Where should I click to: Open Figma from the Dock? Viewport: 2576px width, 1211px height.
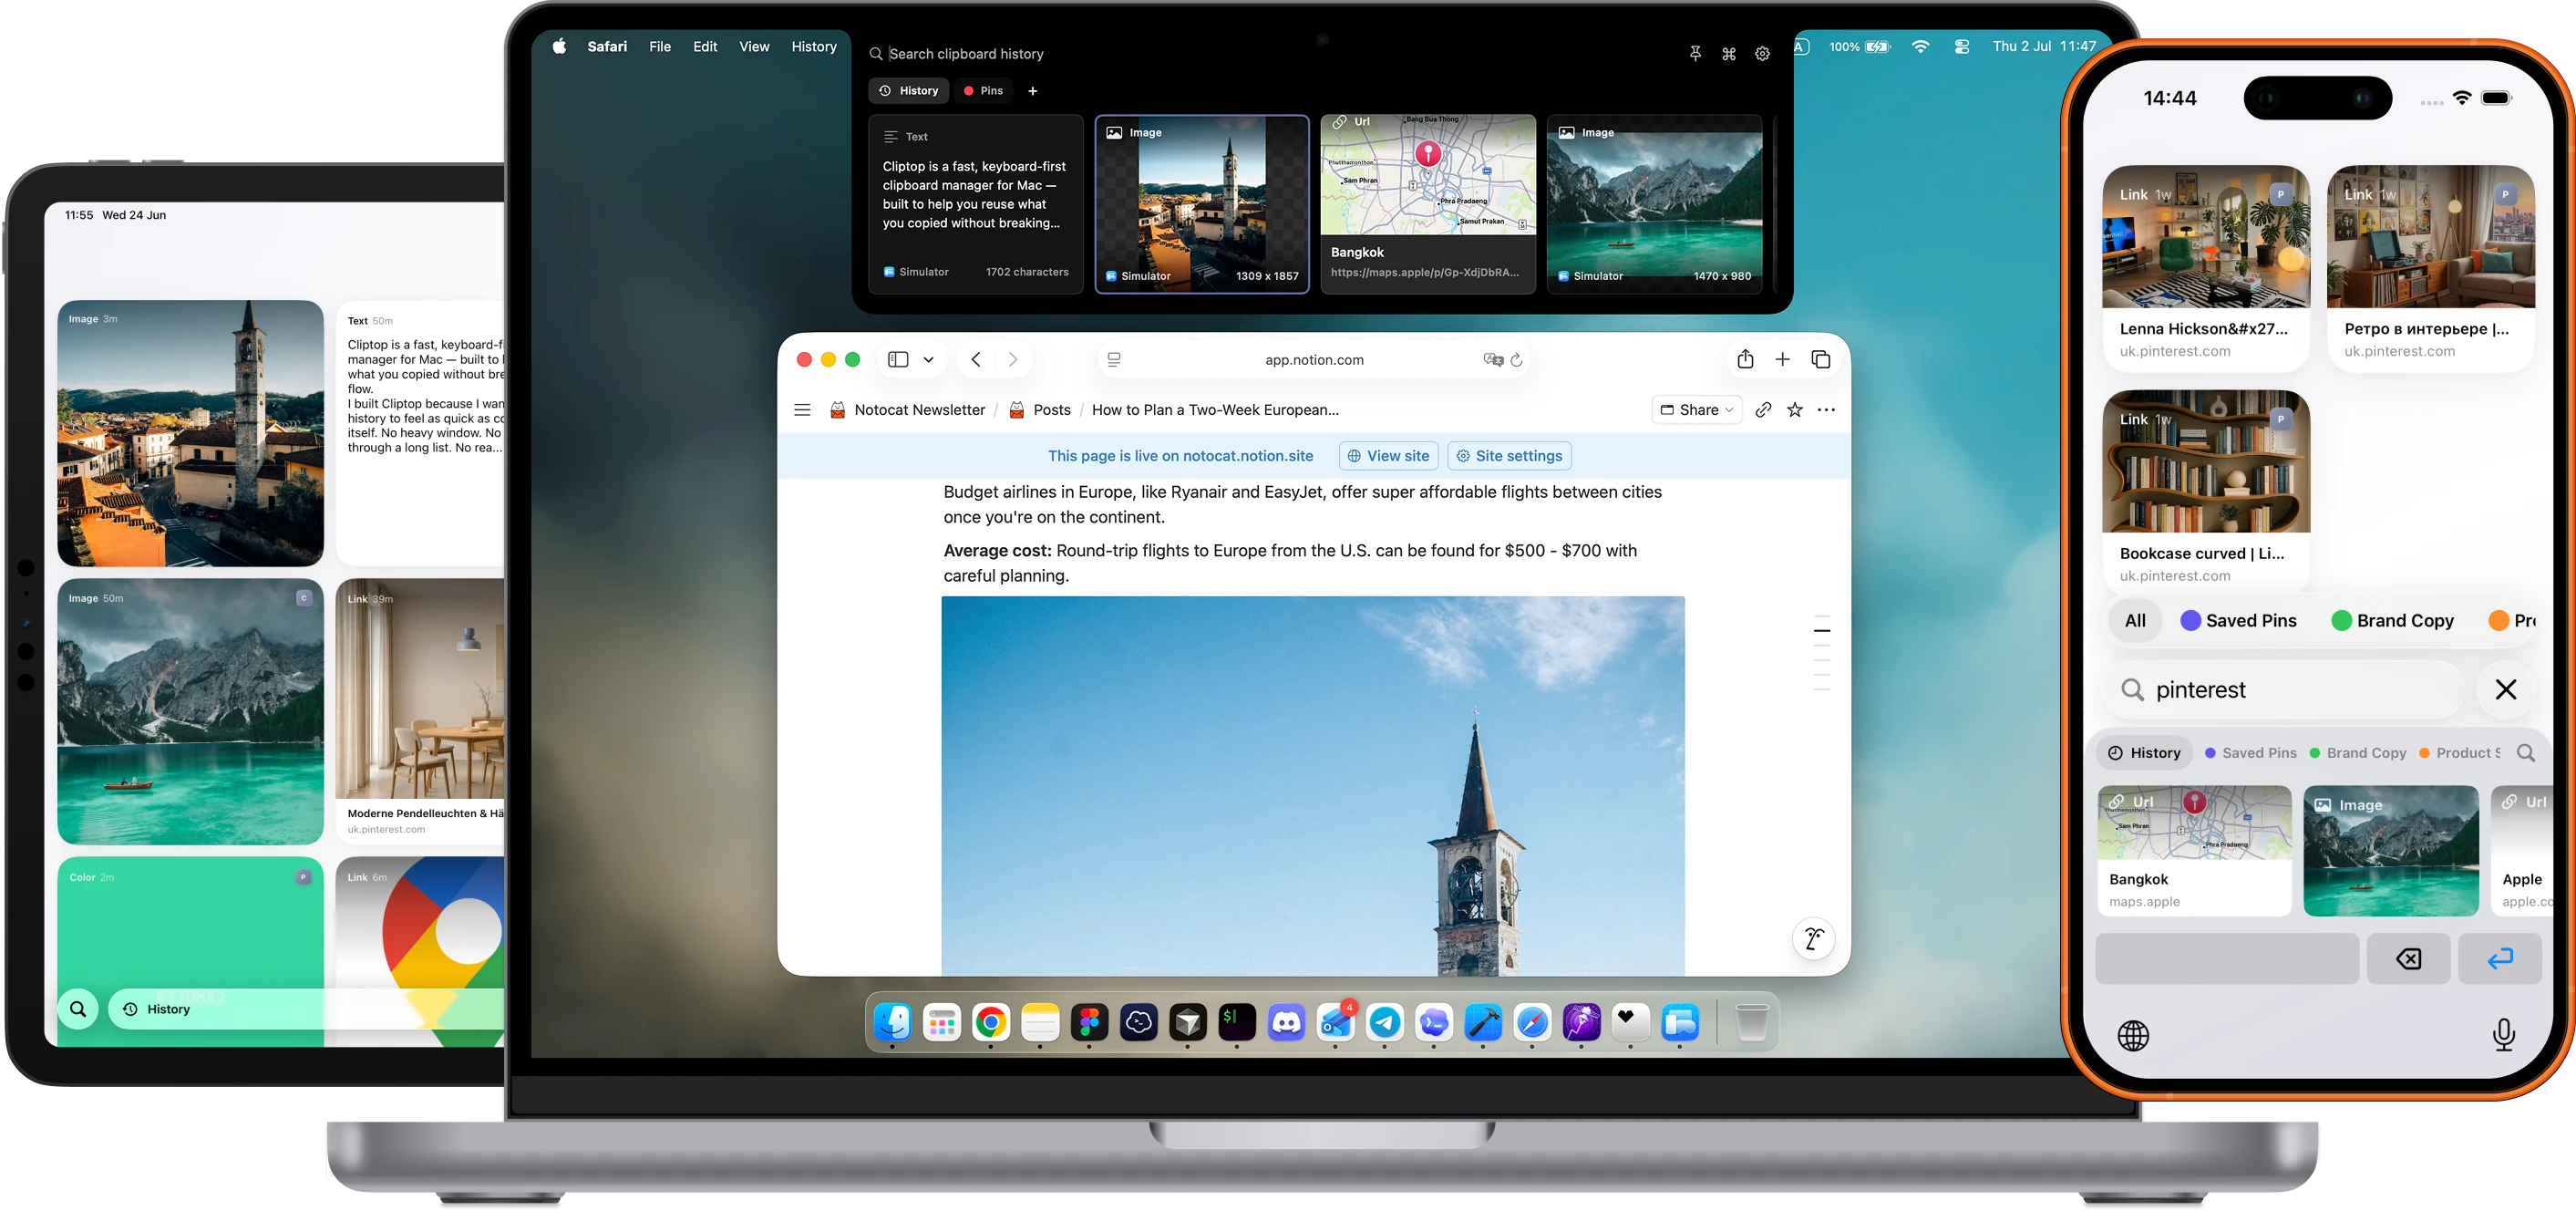coord(1089,1022)
